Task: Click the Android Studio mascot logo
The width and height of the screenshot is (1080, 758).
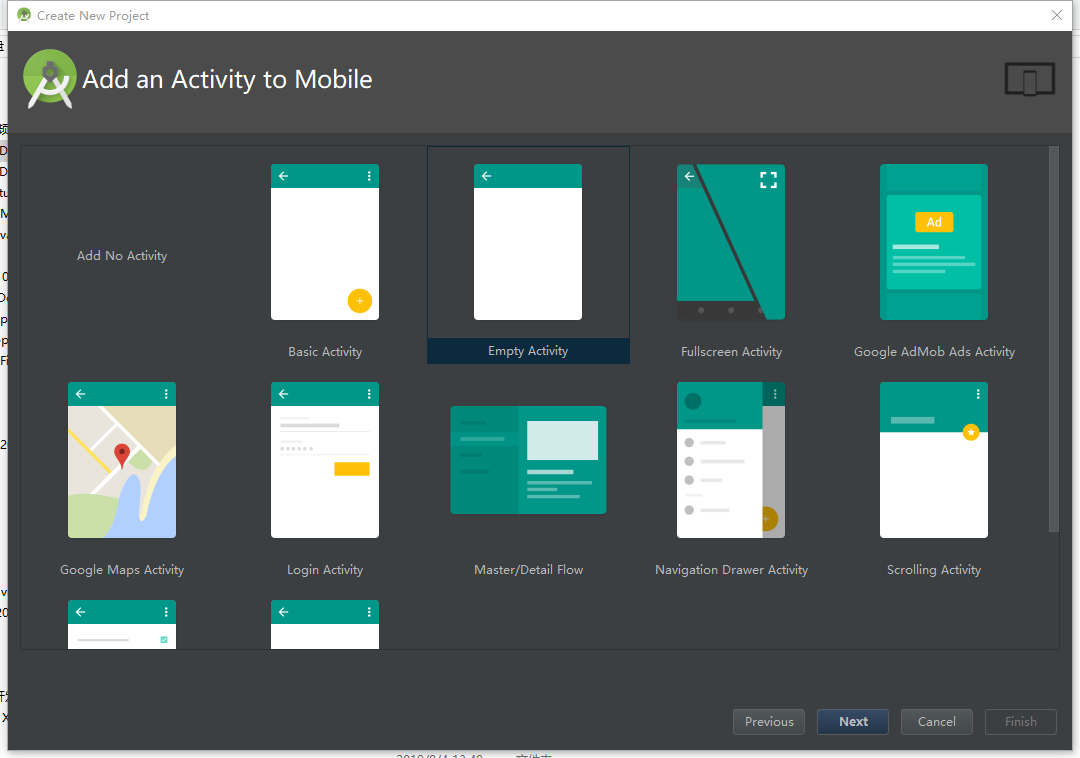Action: [49, 78]
